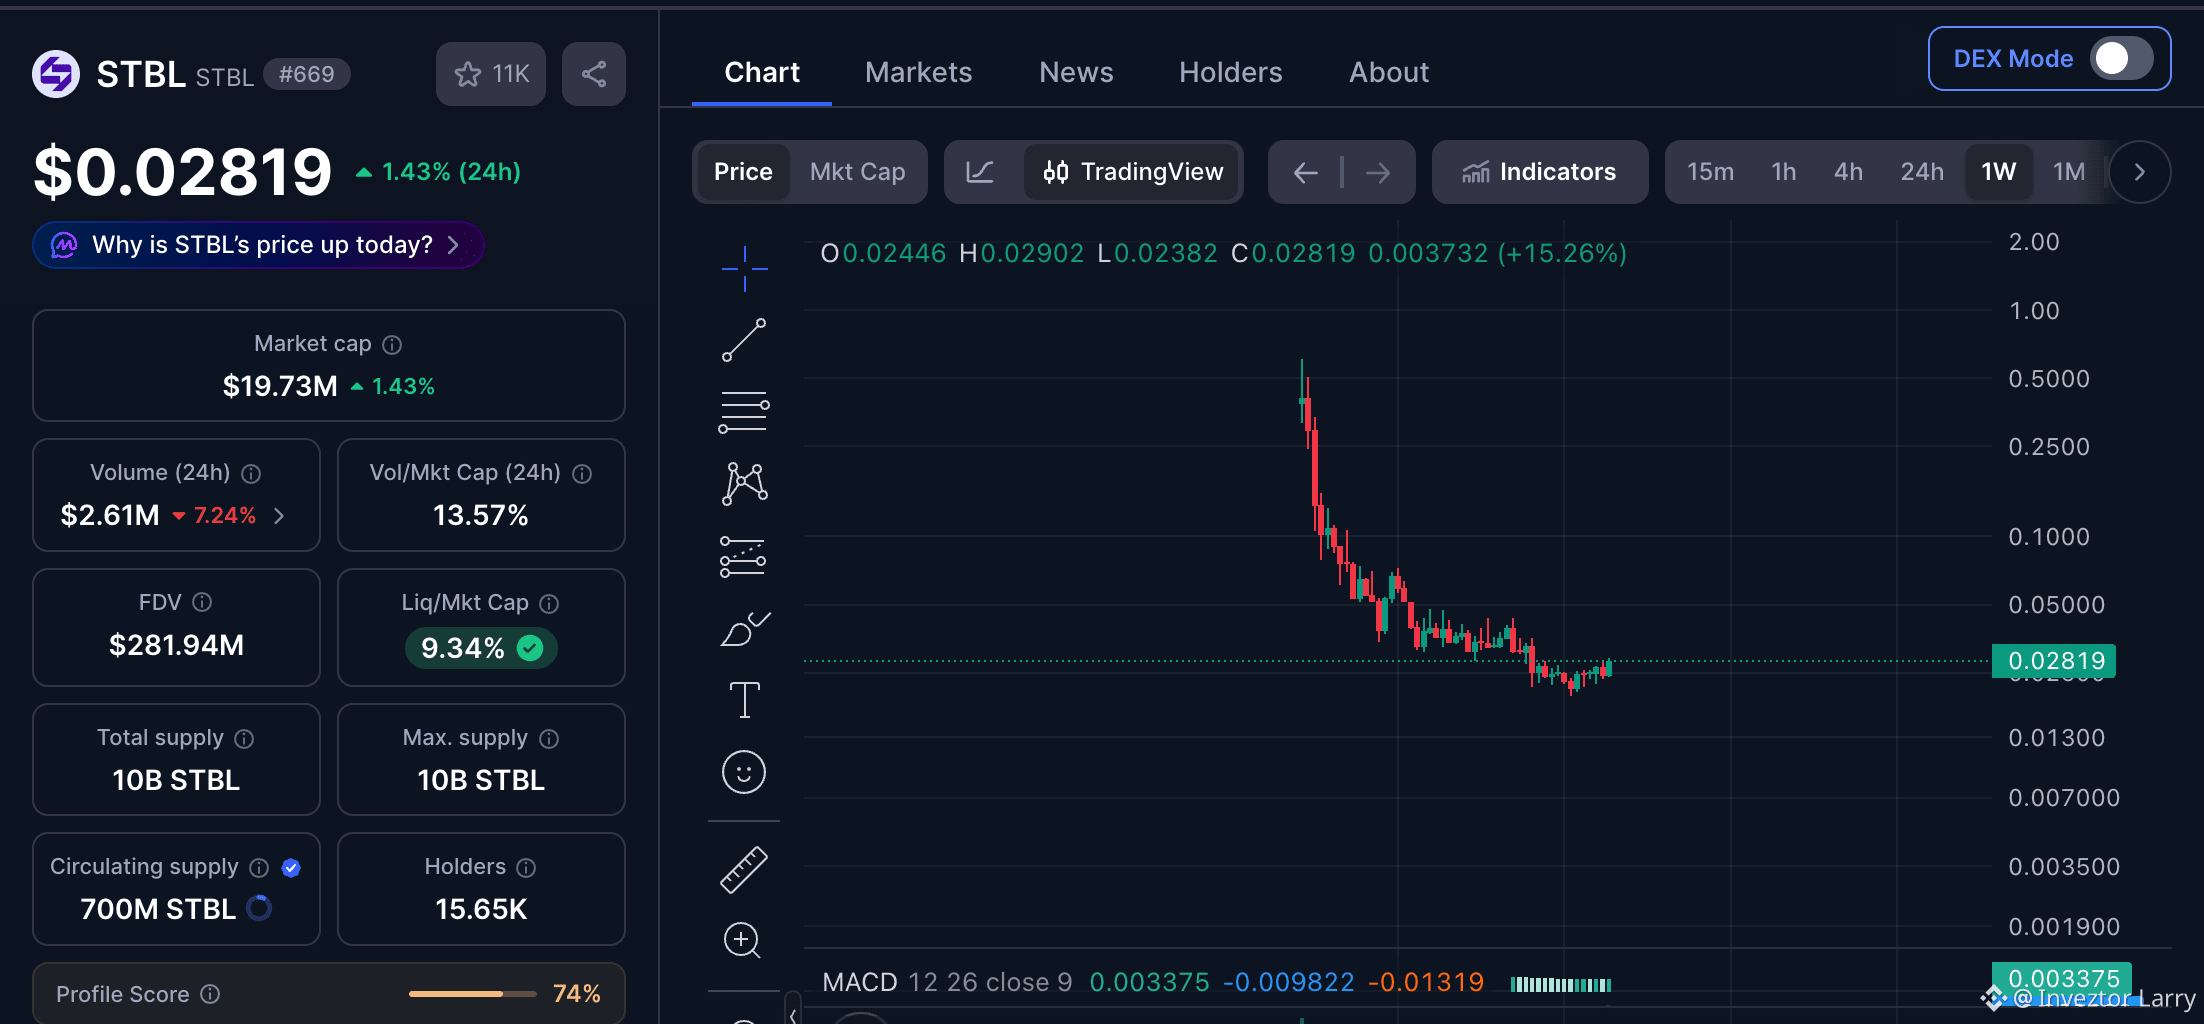
Task: Open the Indicators menu
Action: pyautogui.click(x=1540, y=172)
